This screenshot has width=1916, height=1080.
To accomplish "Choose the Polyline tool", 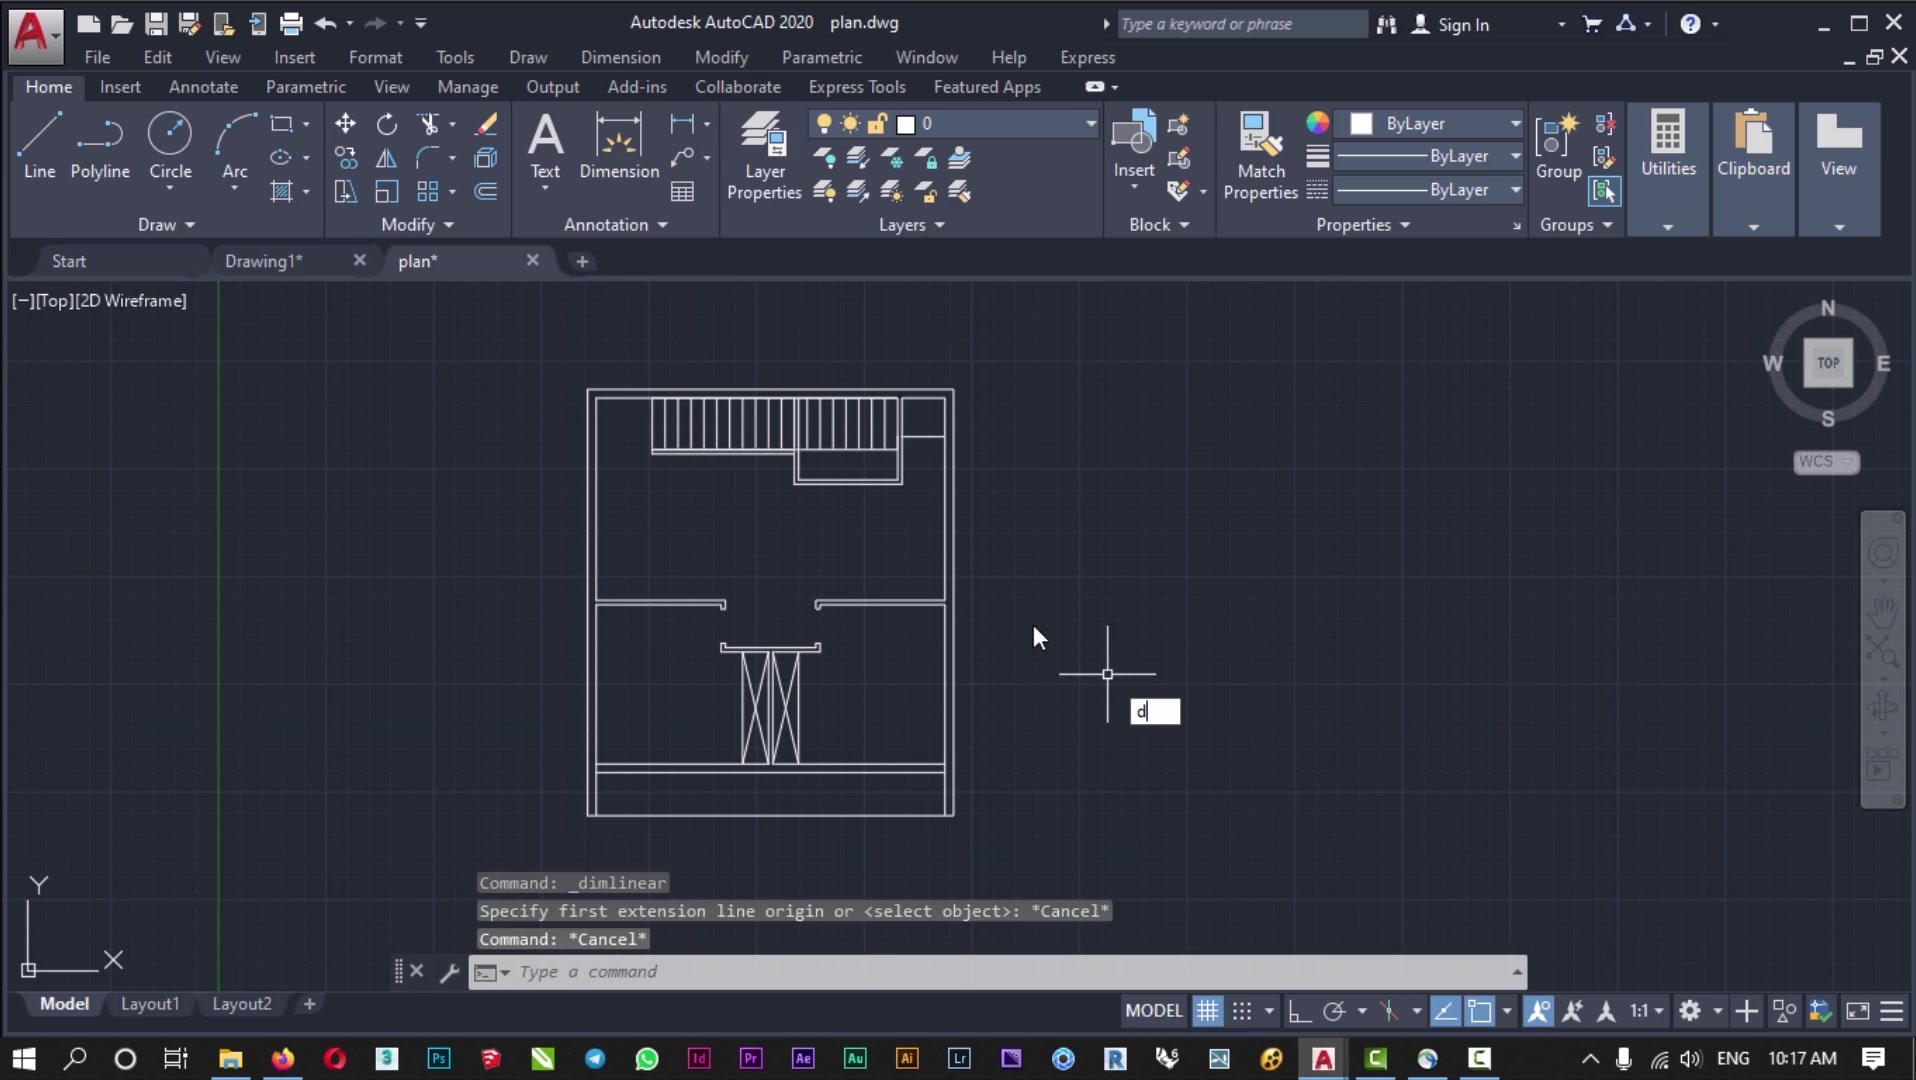I will tap(100, 145).
